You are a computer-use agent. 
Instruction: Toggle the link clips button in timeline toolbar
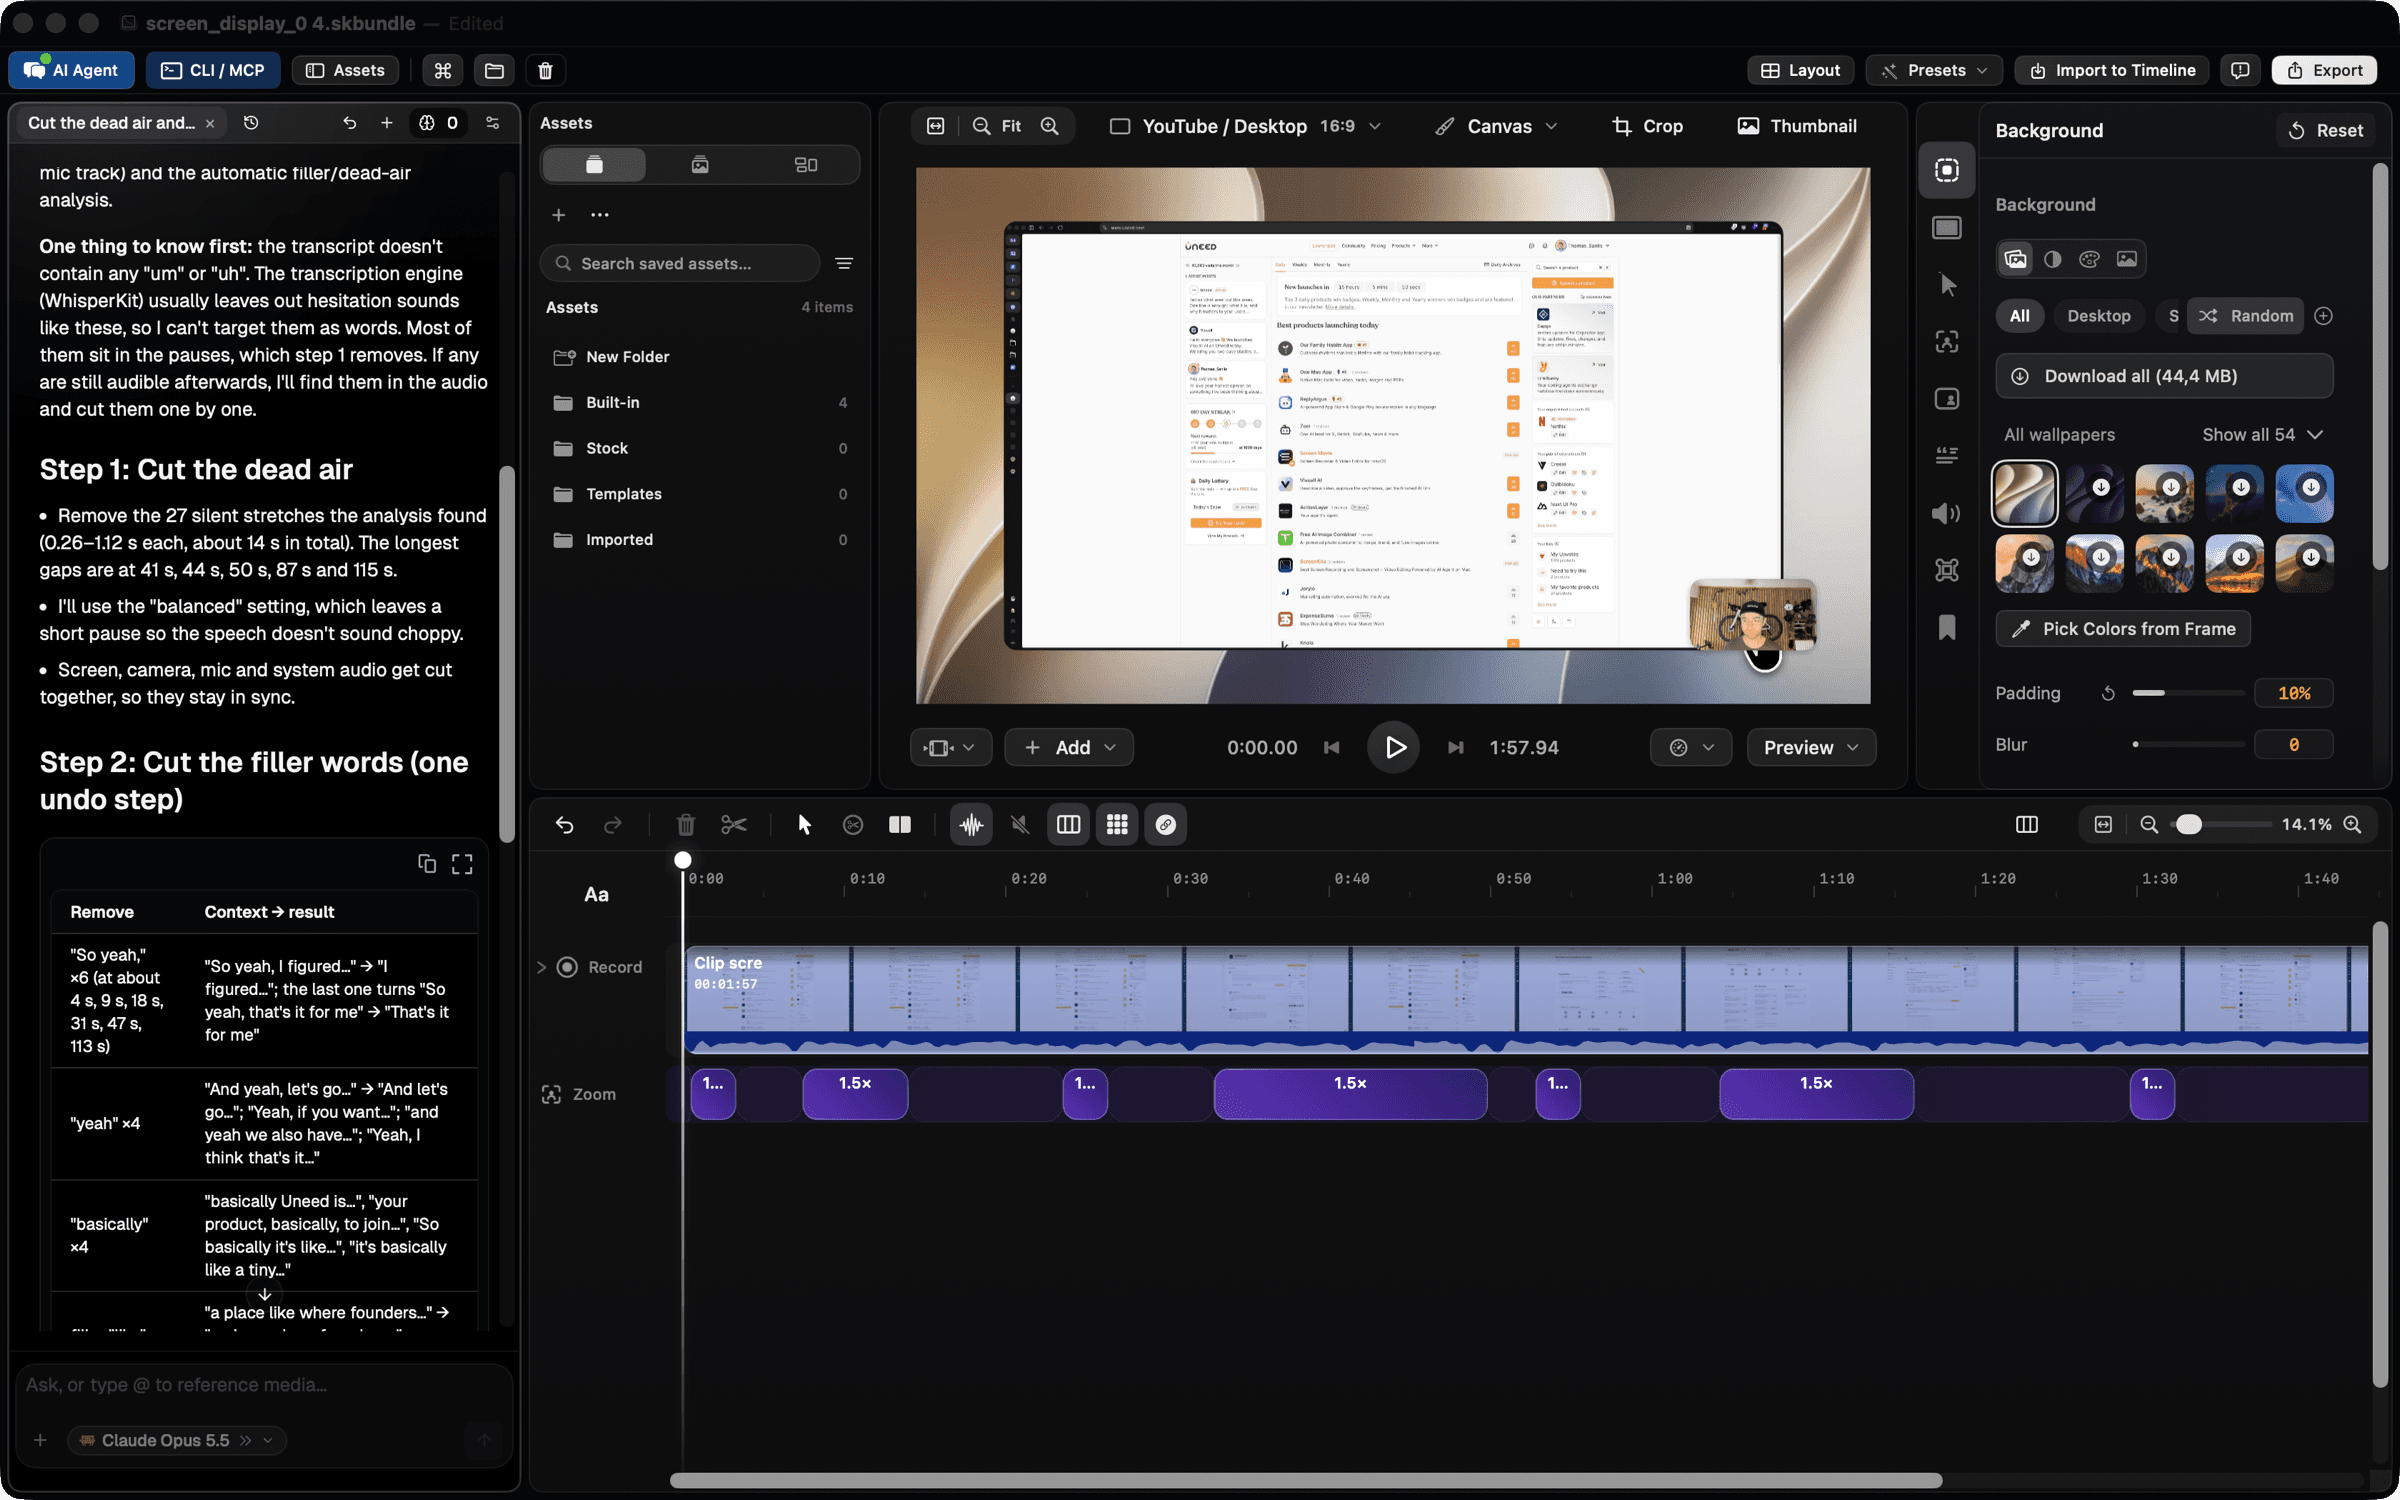pos(1165,824)
